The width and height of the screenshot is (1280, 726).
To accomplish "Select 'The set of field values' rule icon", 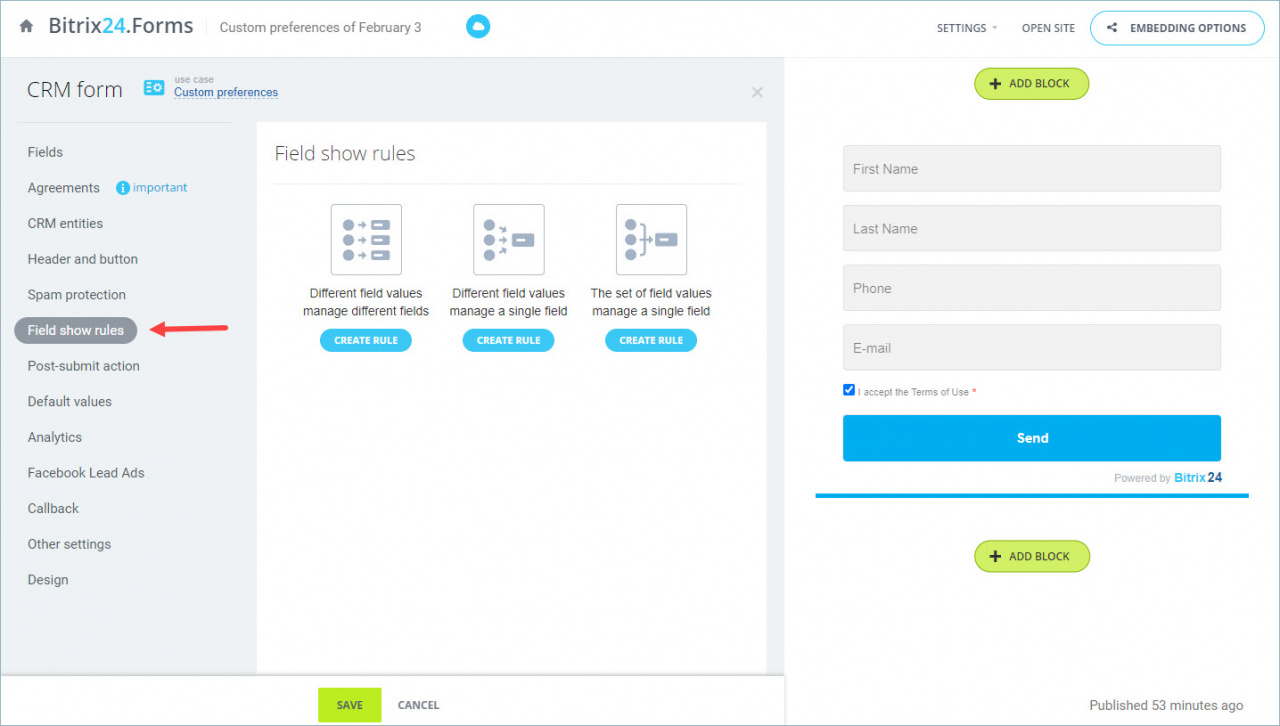I will [651, 240].
